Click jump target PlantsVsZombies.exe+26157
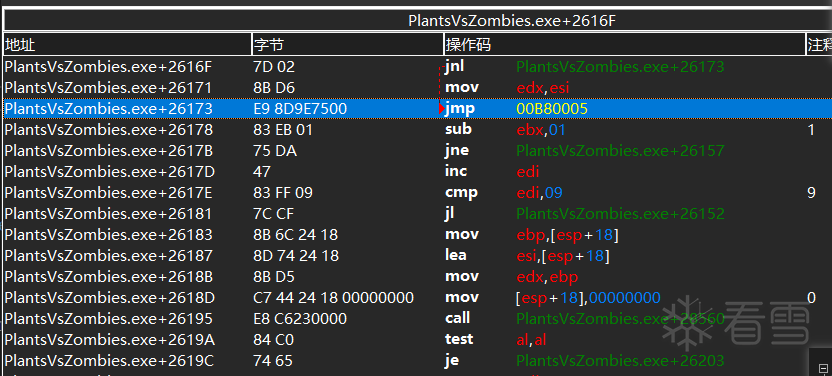The height and width of the screenshot is (376, 832). pyautogui.click(x=620, y=151)
